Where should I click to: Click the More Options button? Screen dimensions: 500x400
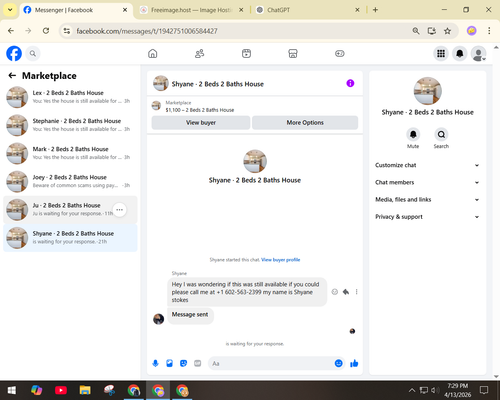[305, 123]
